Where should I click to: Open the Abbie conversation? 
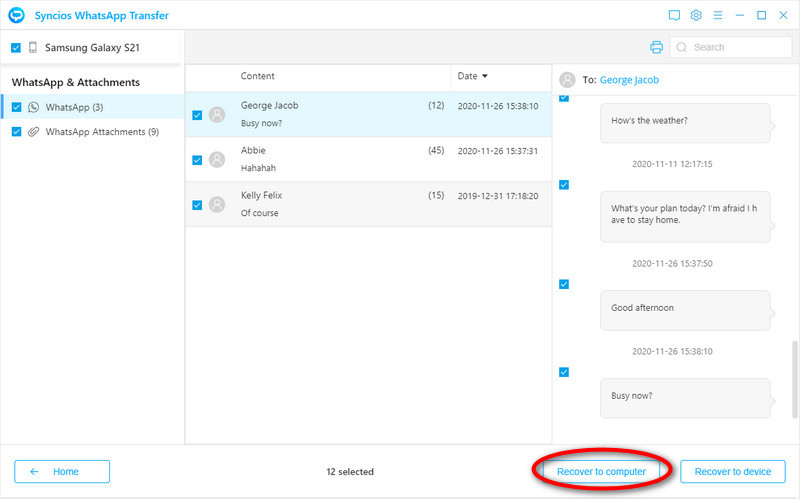[368, 159]
